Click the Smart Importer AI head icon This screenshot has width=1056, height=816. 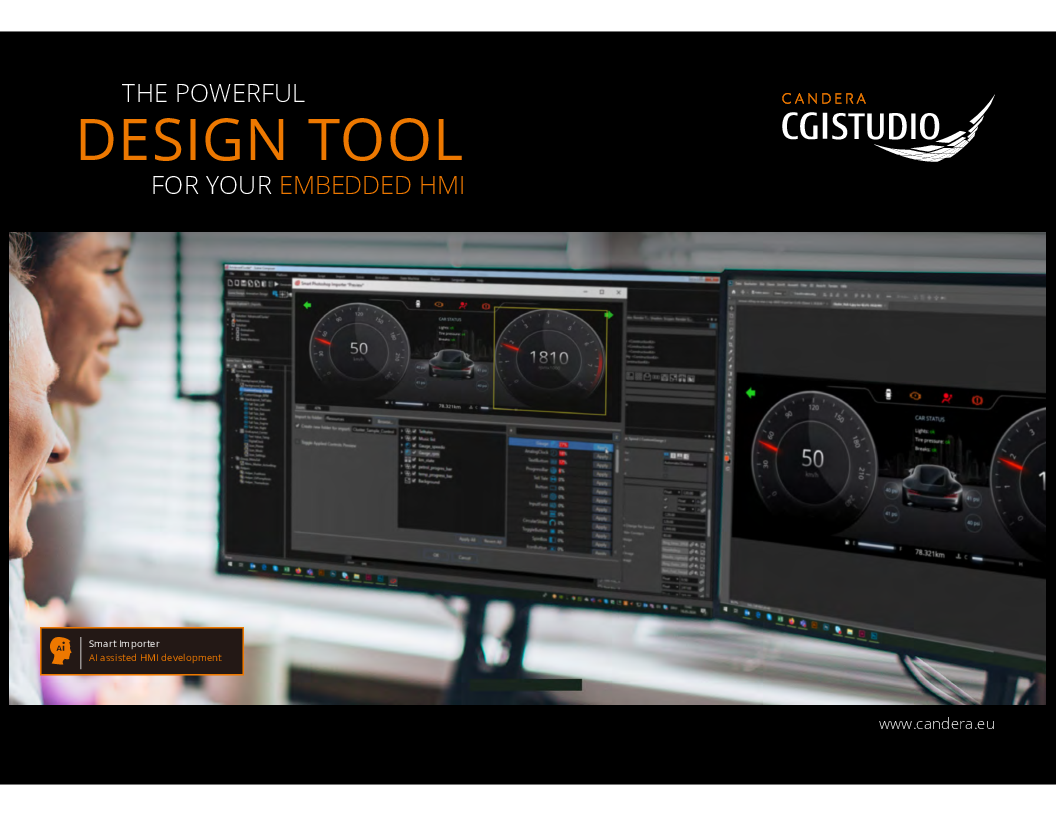pyautogui.click(x=60, y=650)
